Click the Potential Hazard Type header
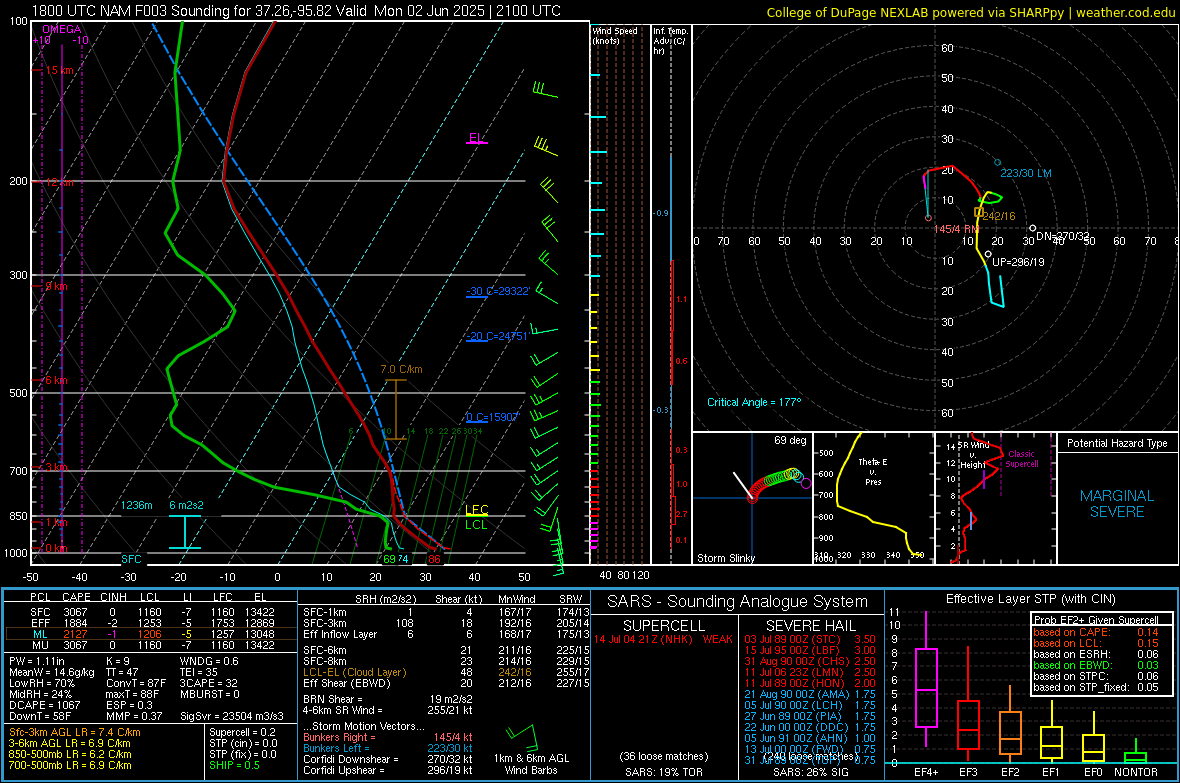 click(x=1117, y=443)
